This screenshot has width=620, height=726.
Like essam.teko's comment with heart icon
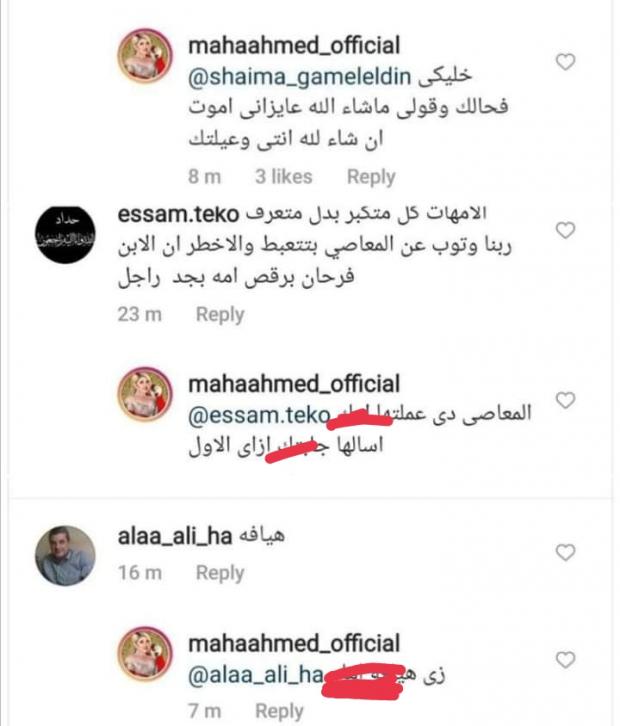[x=565, y=230]
